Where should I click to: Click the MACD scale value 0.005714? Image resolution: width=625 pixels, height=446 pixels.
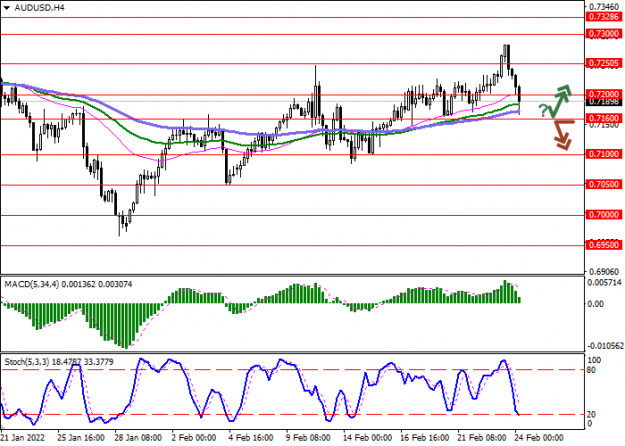[x=604, y=283]
